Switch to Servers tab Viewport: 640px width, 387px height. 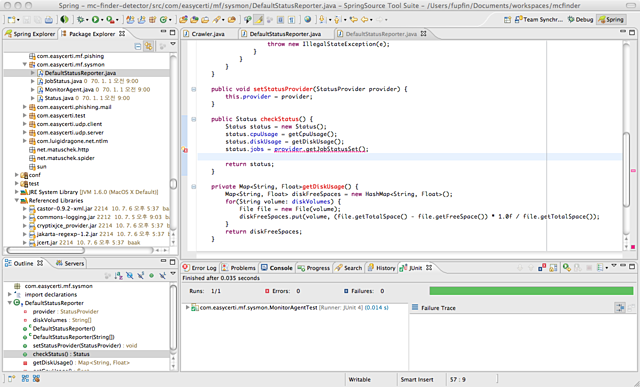[x=70, y=263]
